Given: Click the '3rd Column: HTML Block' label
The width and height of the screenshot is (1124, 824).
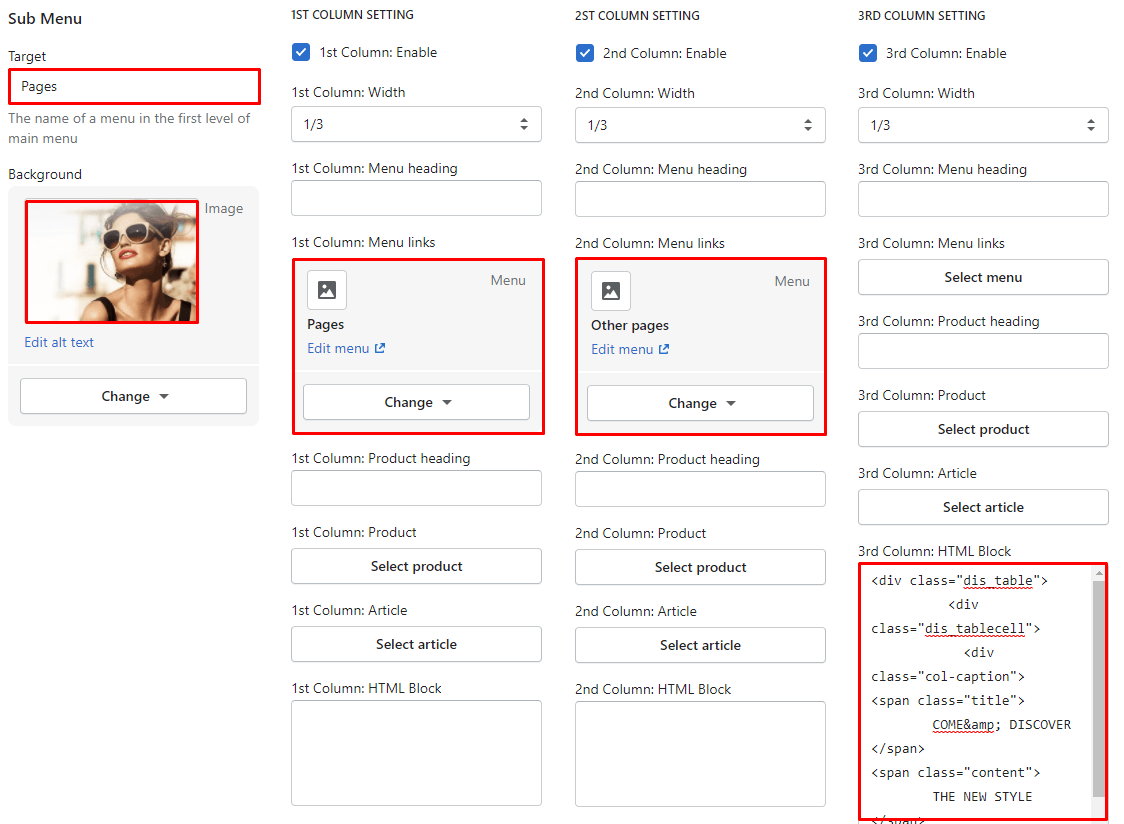Looking at the screenshot, I should point(934,551).
